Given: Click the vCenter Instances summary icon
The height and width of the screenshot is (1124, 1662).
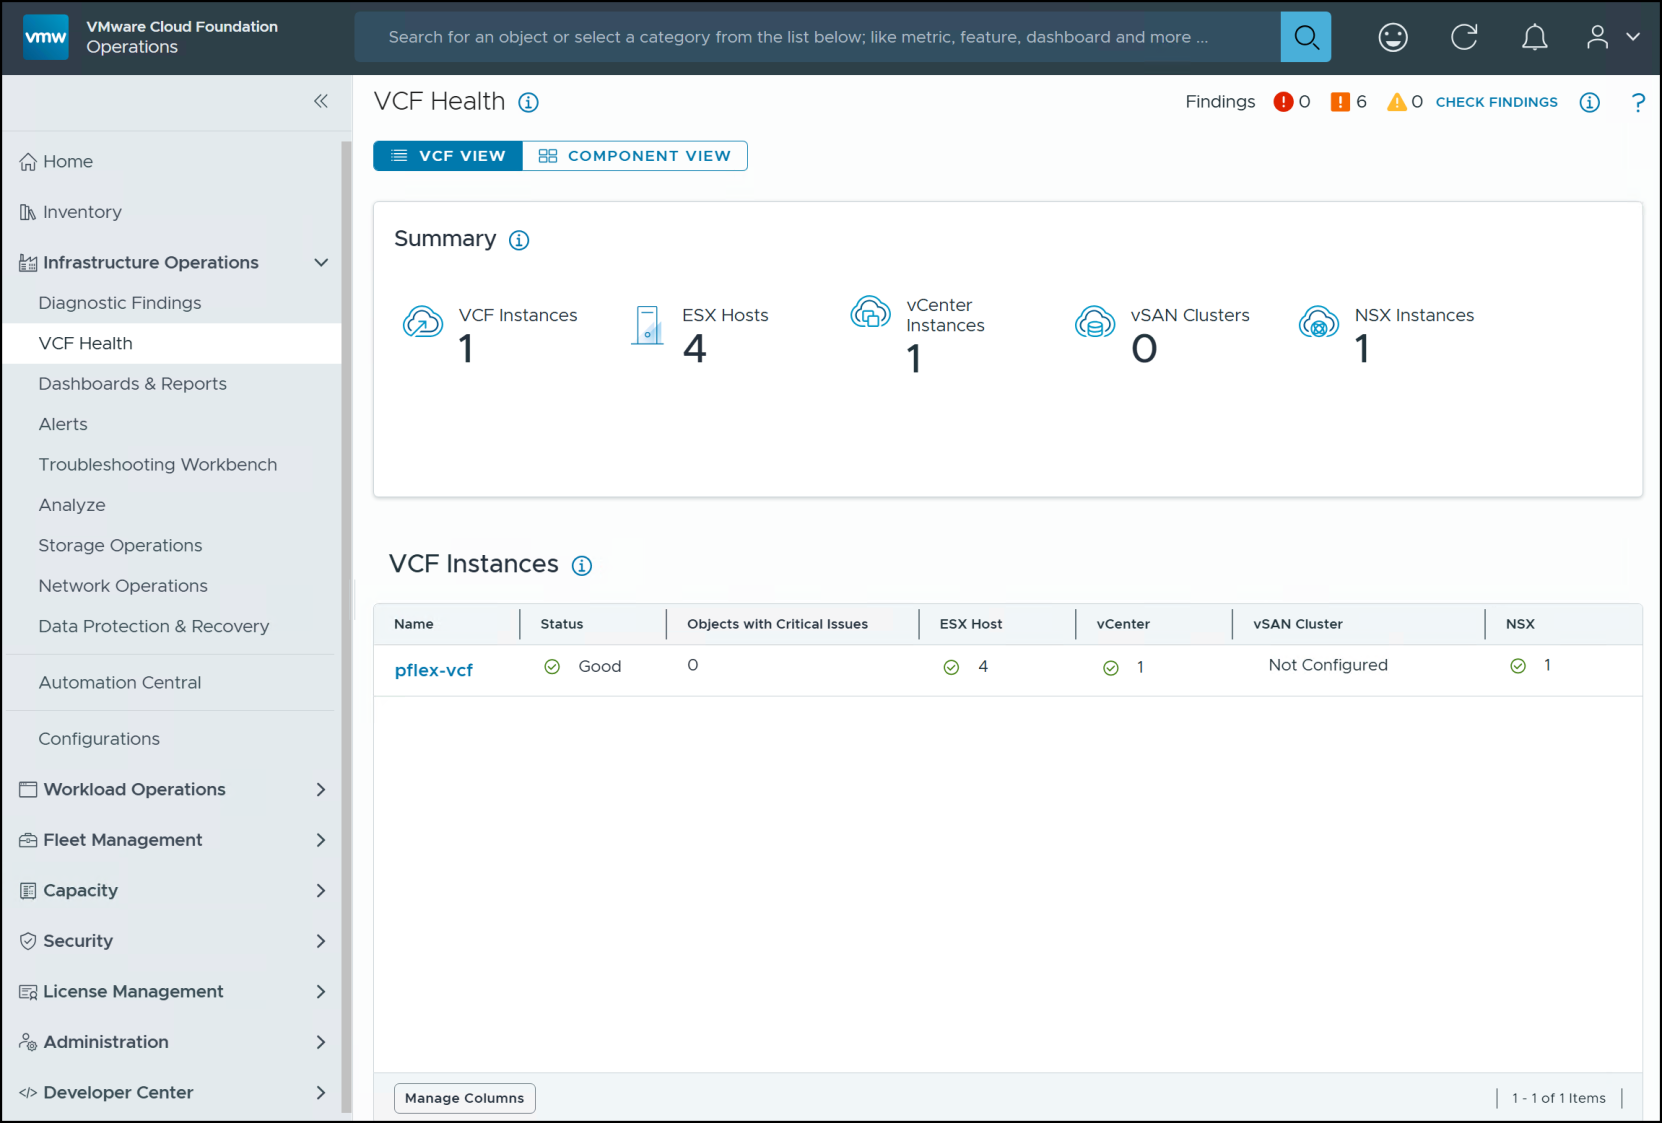Looking at the screenshot, I should [x=871, y=312].
